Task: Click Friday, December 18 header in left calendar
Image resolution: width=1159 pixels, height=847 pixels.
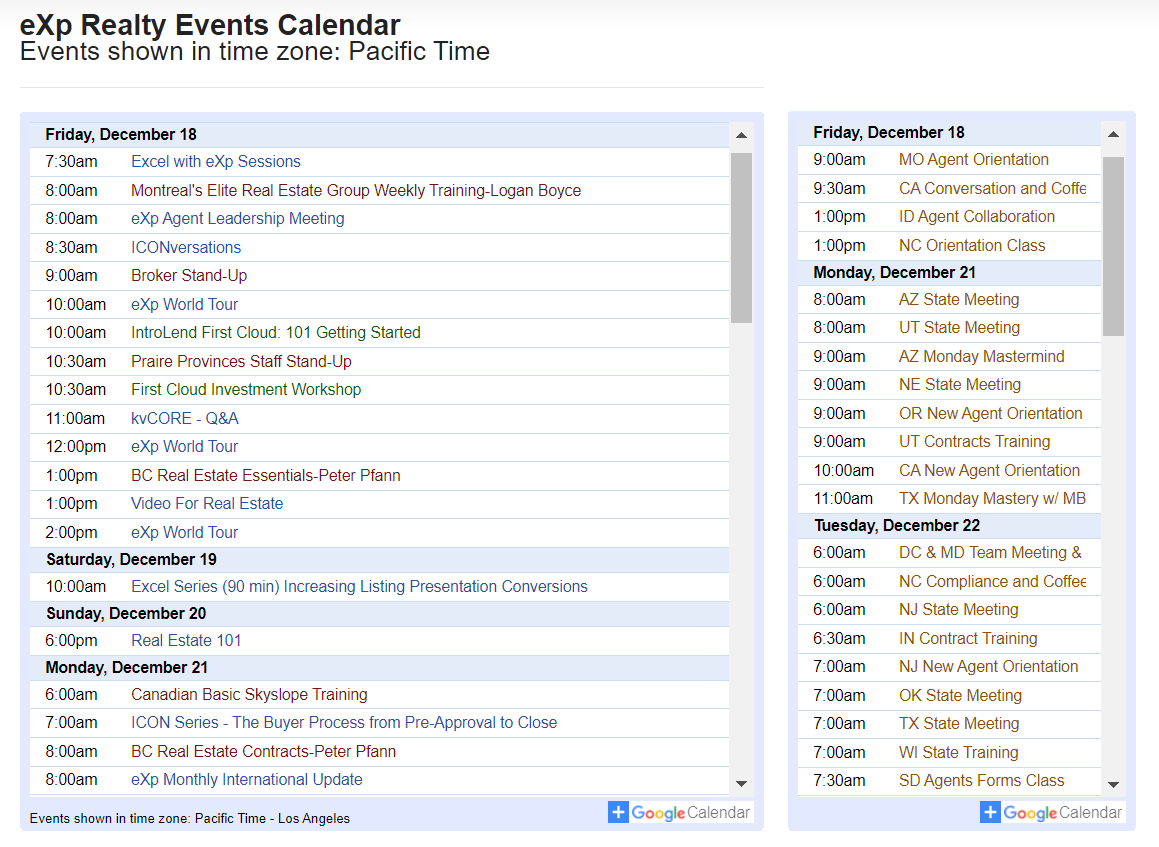Action: click(120, 135)
